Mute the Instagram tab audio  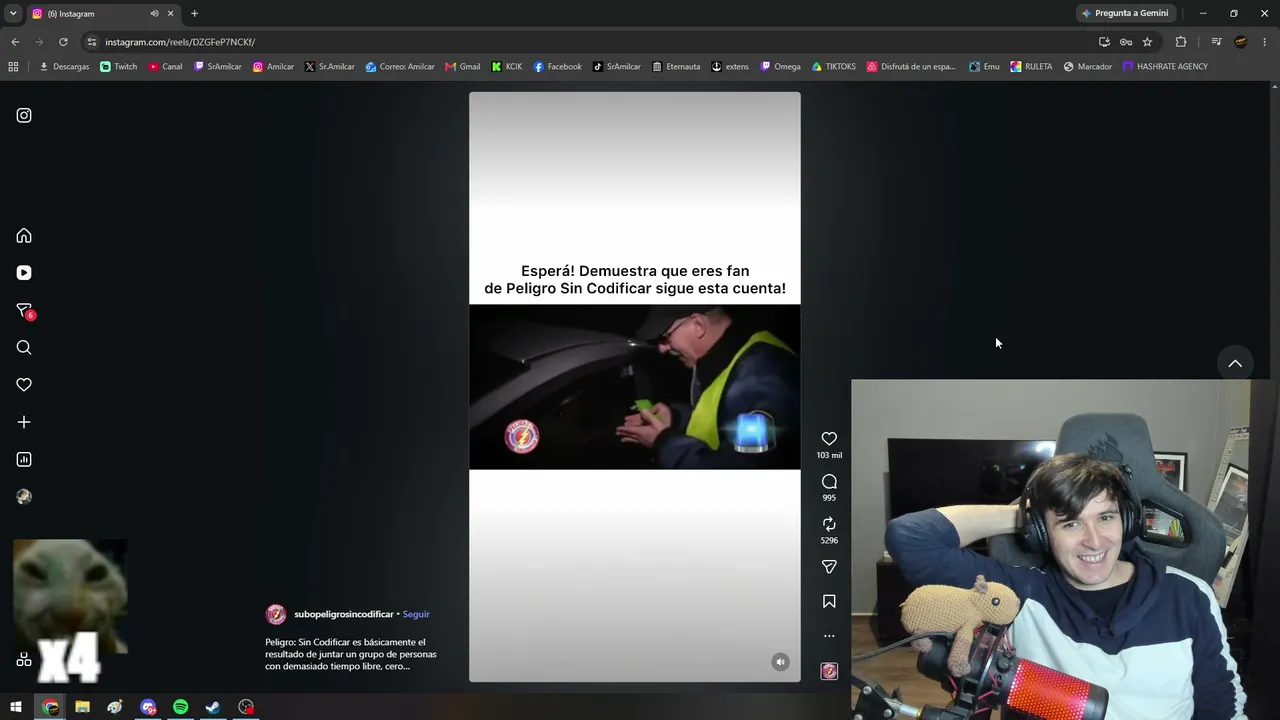click(x=154, y=14)
